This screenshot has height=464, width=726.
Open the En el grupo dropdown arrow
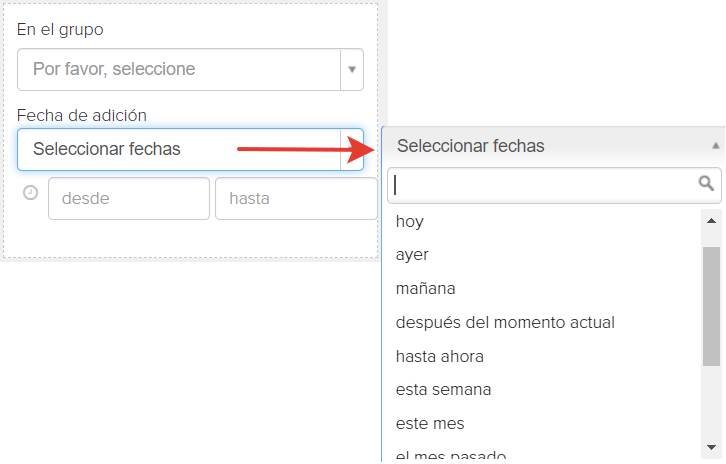tap(352, 69)
